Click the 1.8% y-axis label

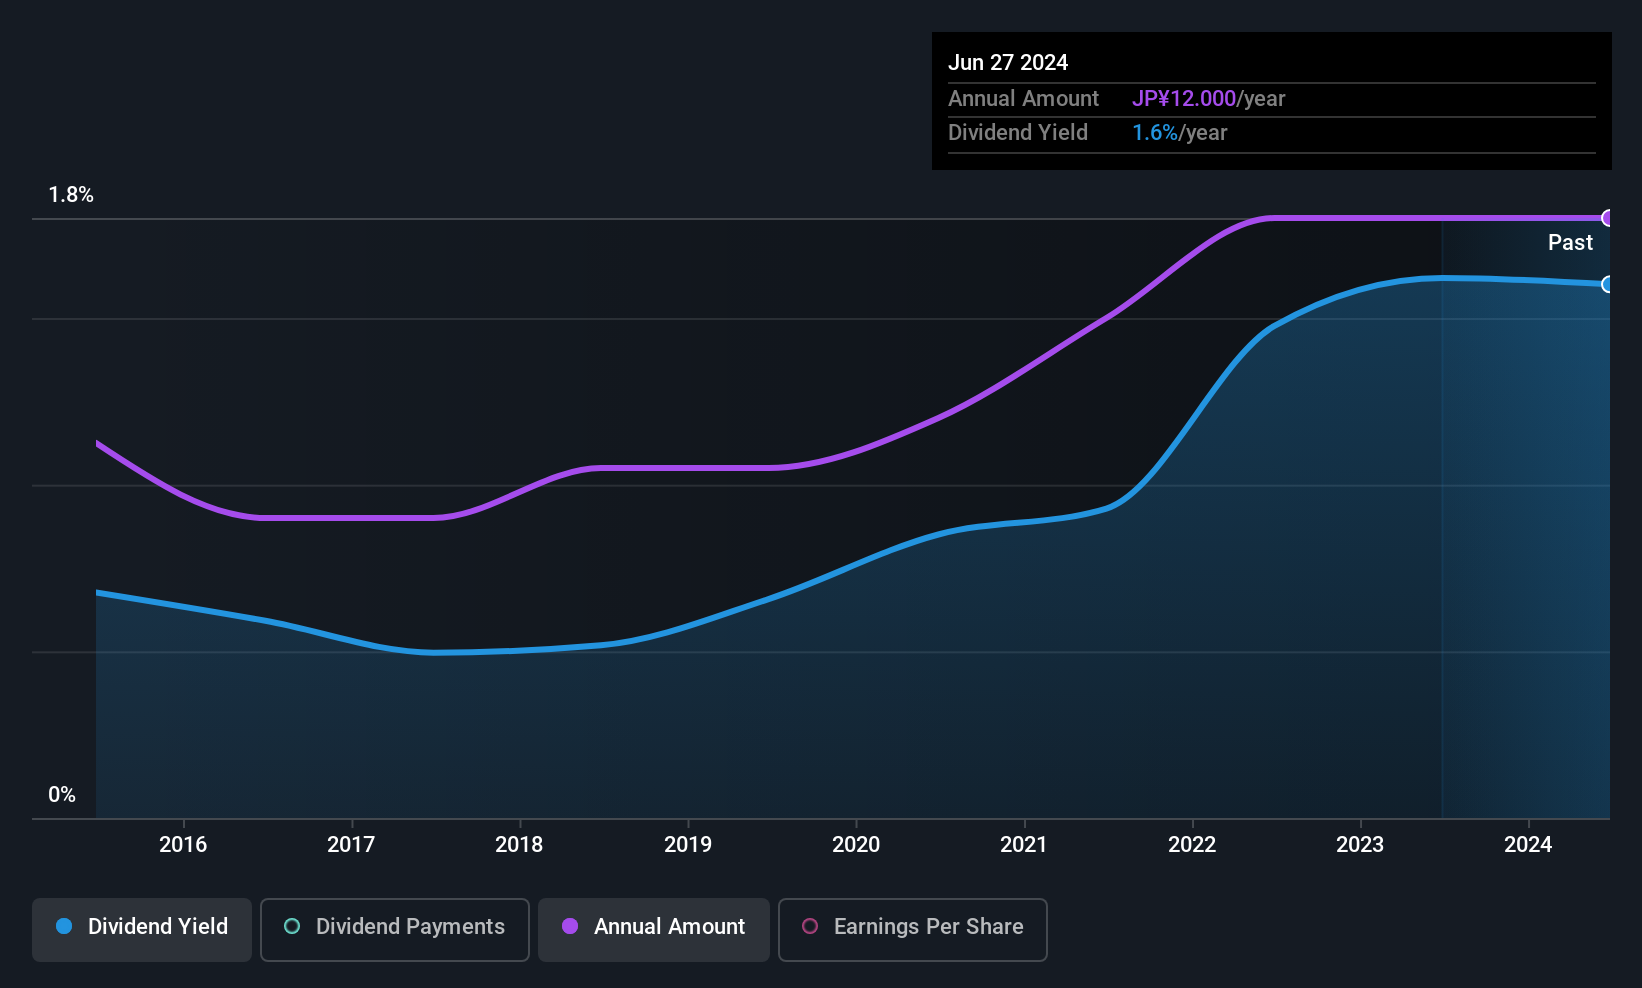pos(71,195)
